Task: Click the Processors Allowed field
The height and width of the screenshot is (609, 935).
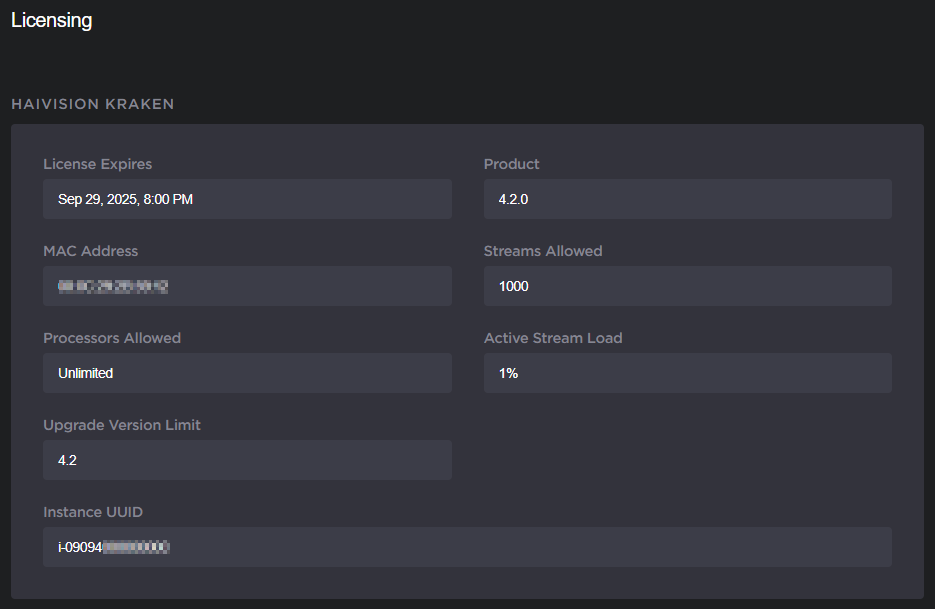Action: [247, 373]
